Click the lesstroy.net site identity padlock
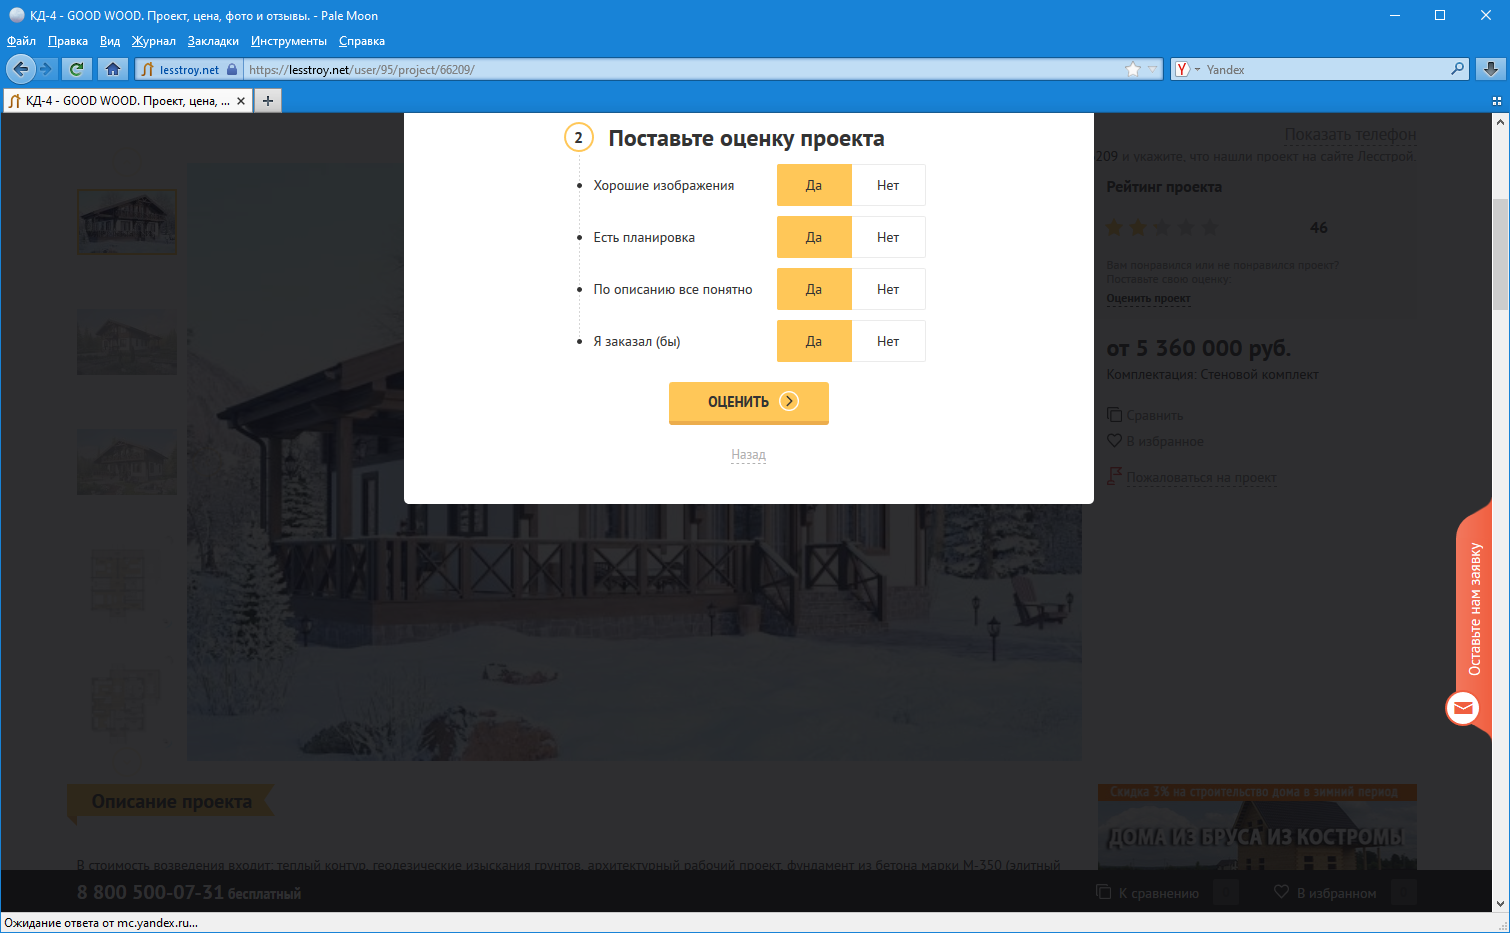 click(232, 70)
